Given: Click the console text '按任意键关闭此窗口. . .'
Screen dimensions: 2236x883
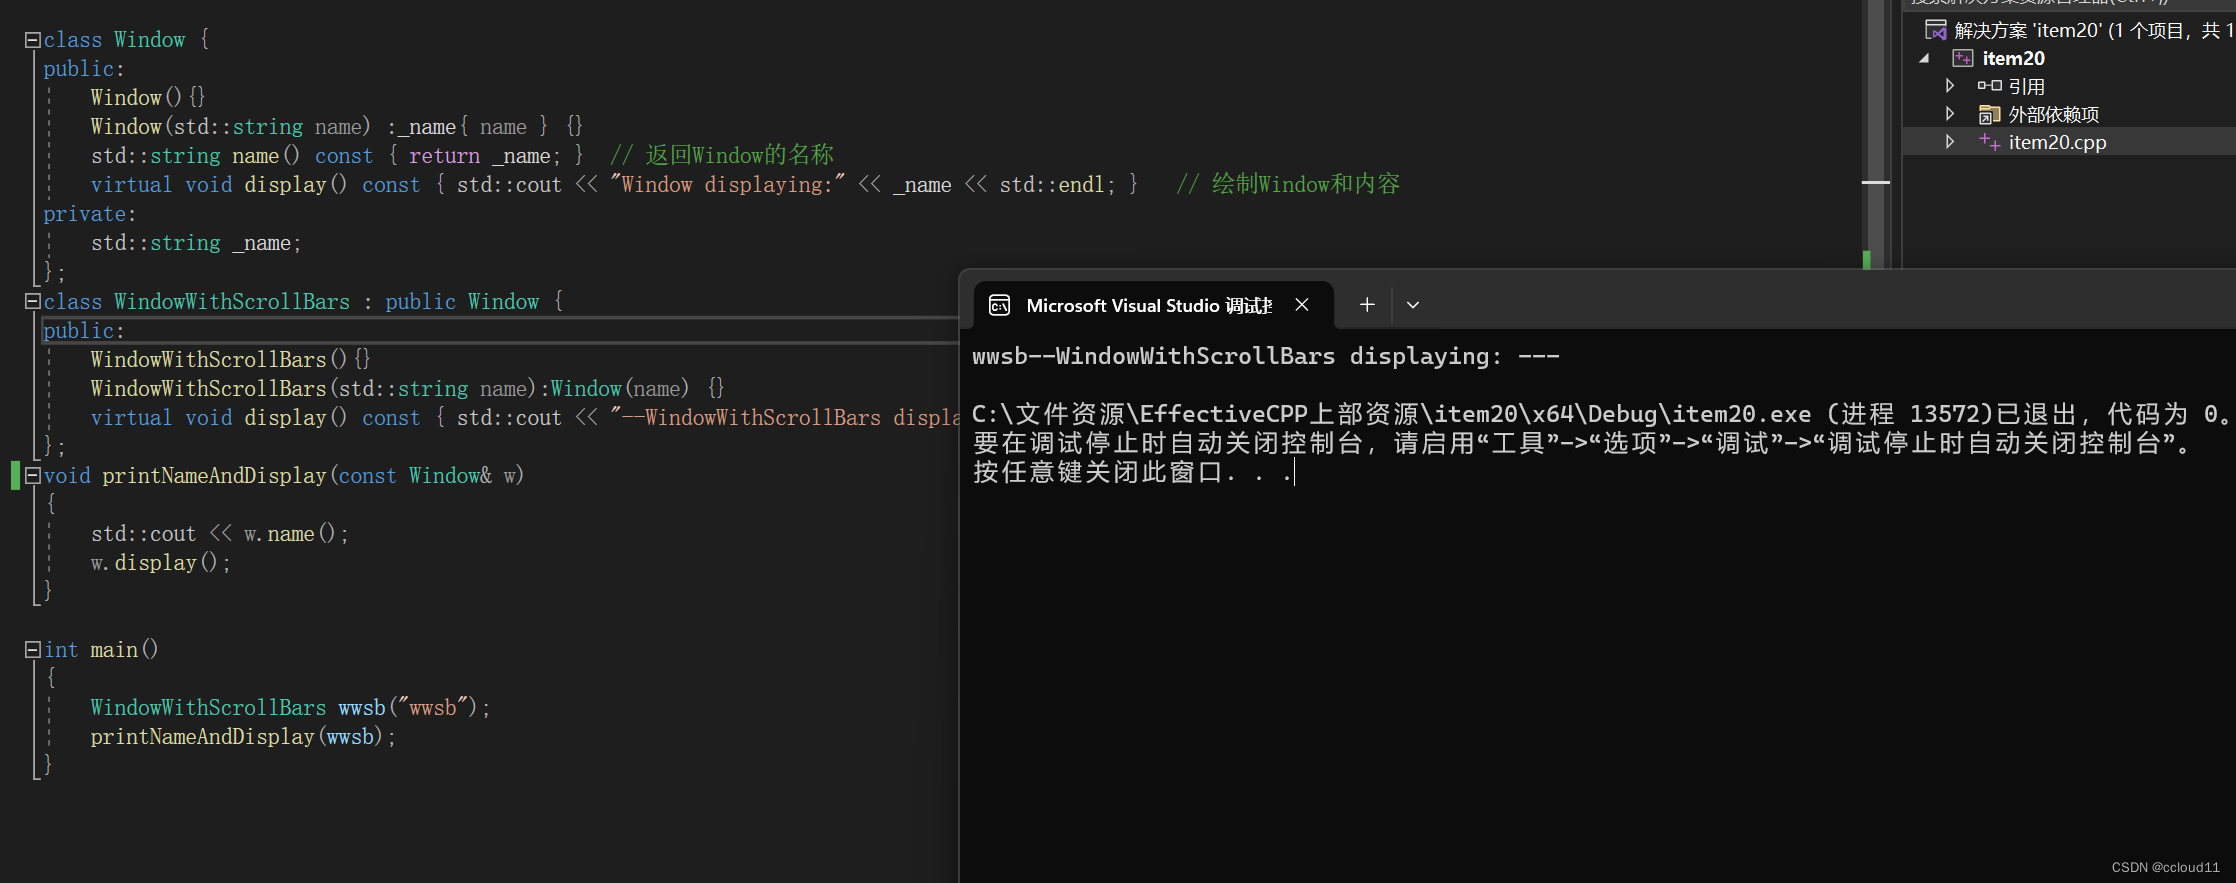Looking at the screenshot, I should click(1132, 472).
